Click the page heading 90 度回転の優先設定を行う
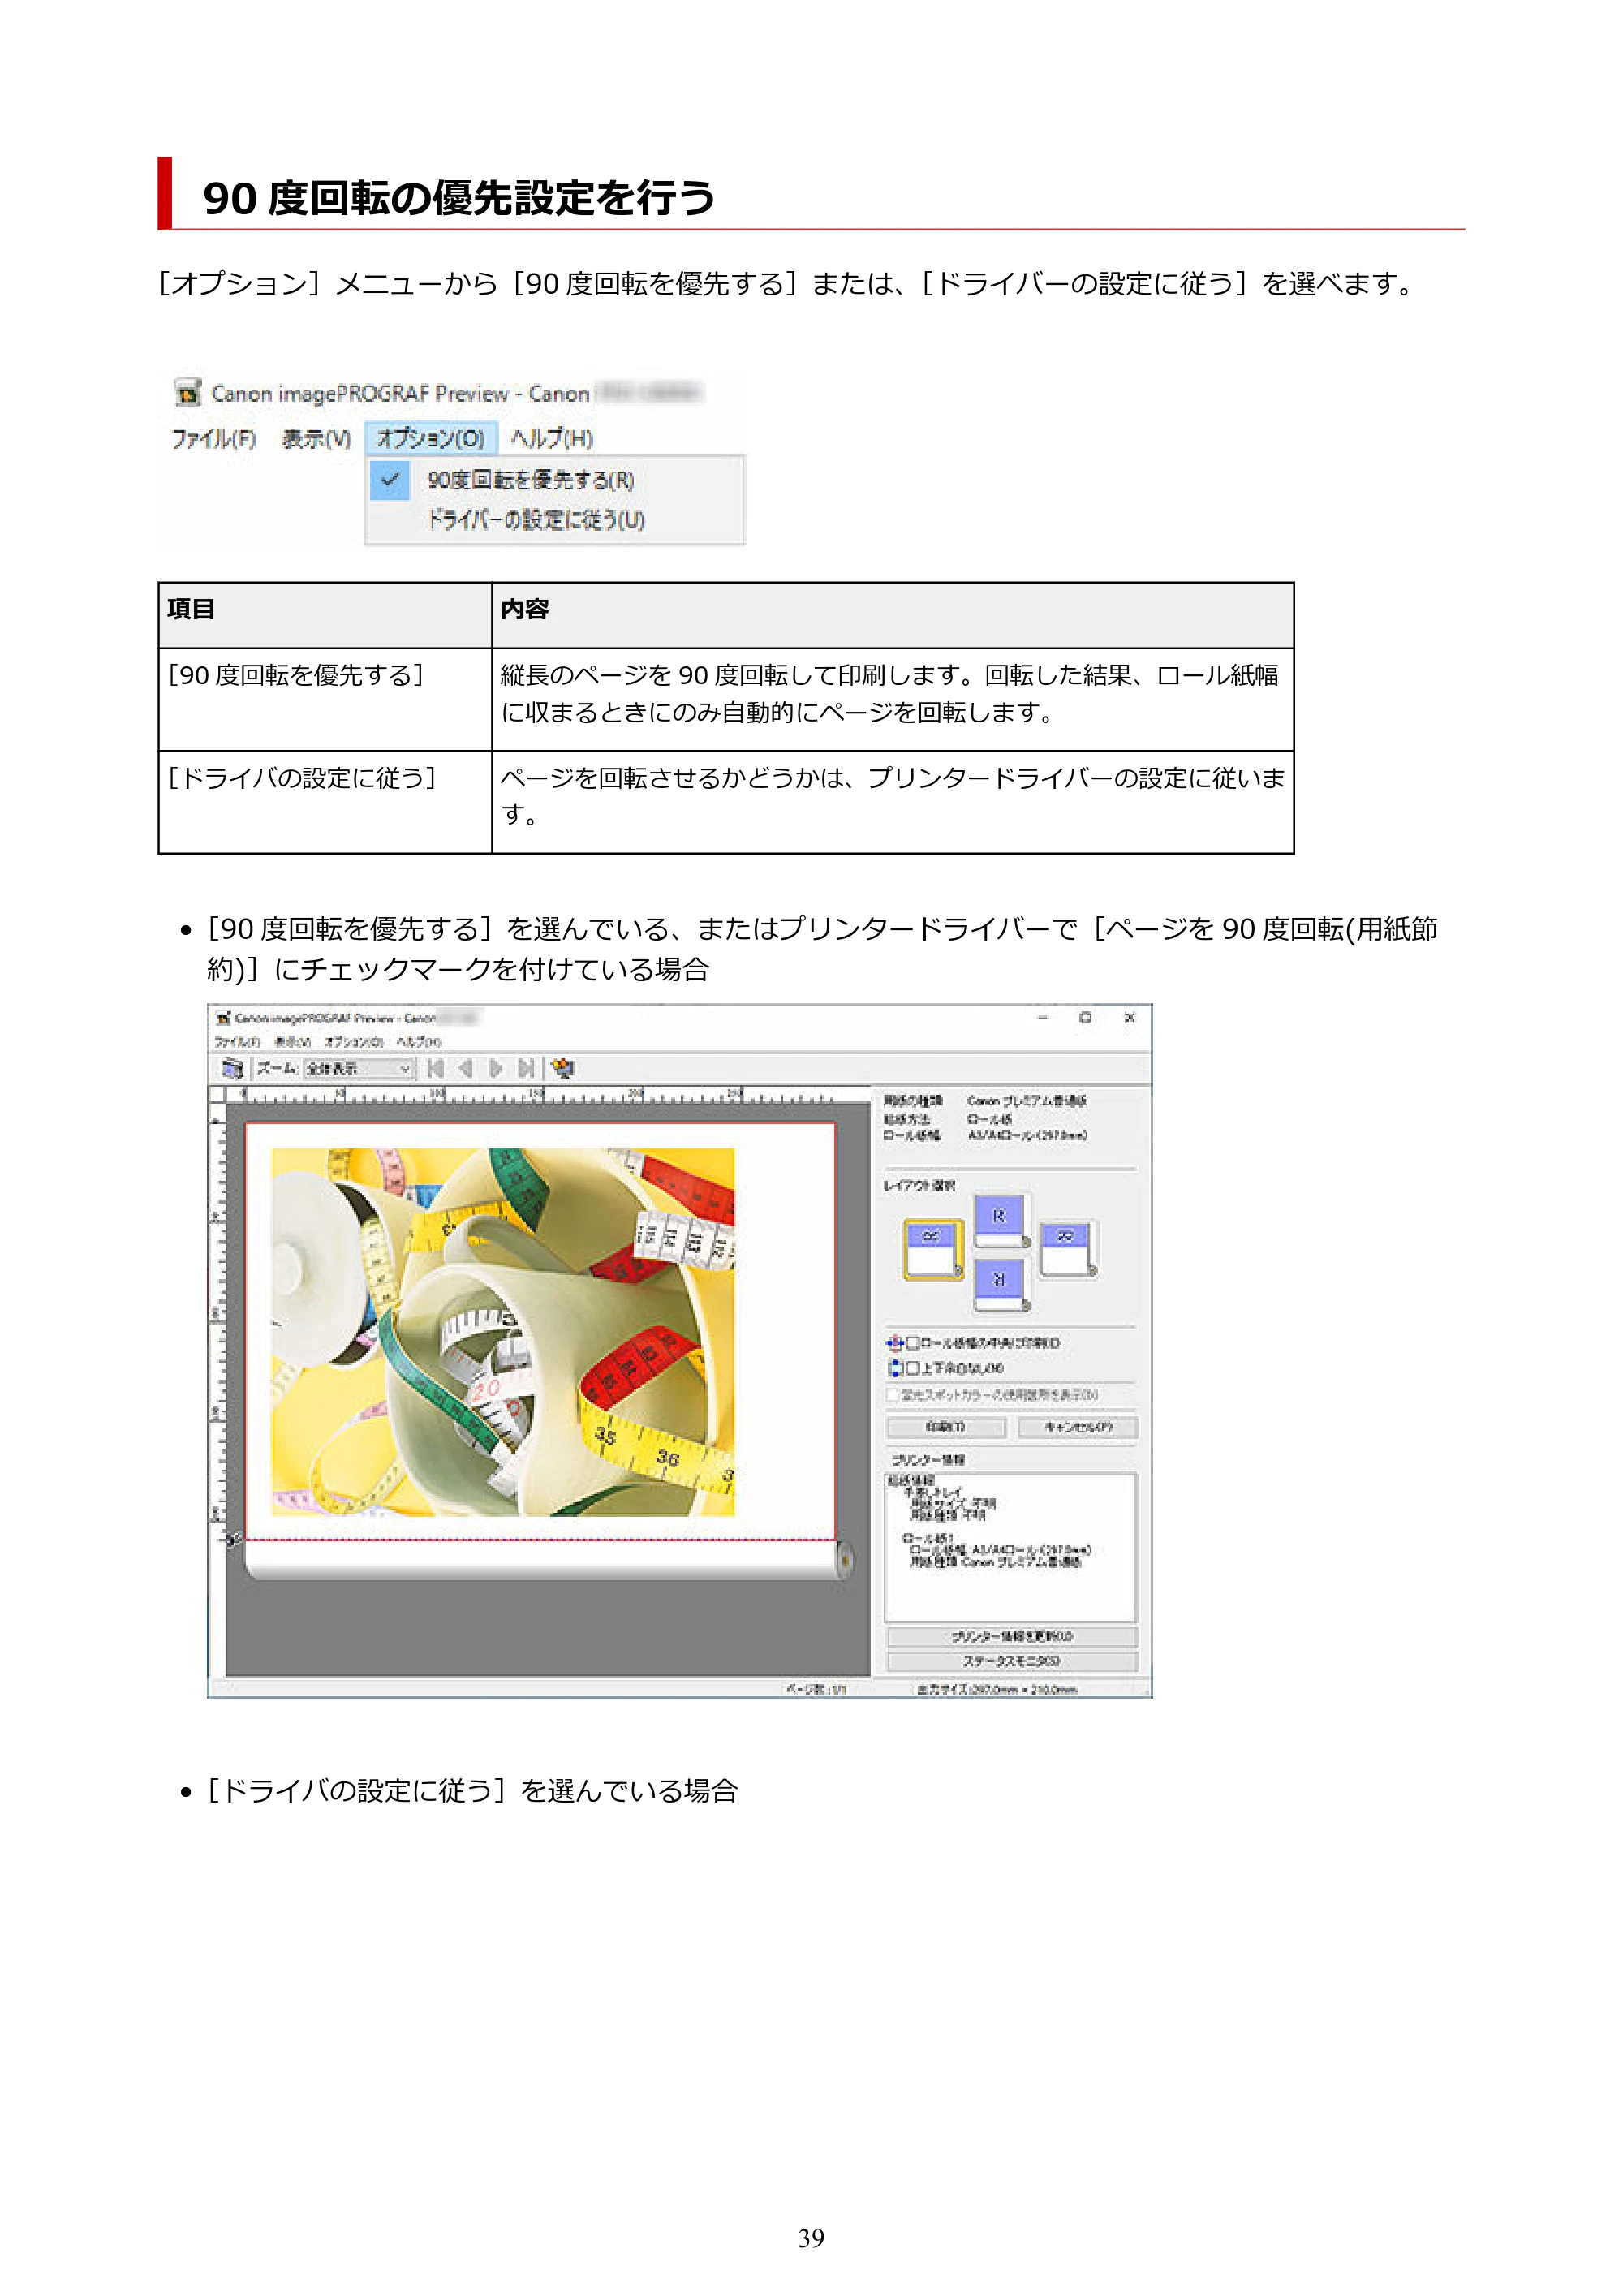Viewport: 1623px width, 2296px height. coord(459,198)
